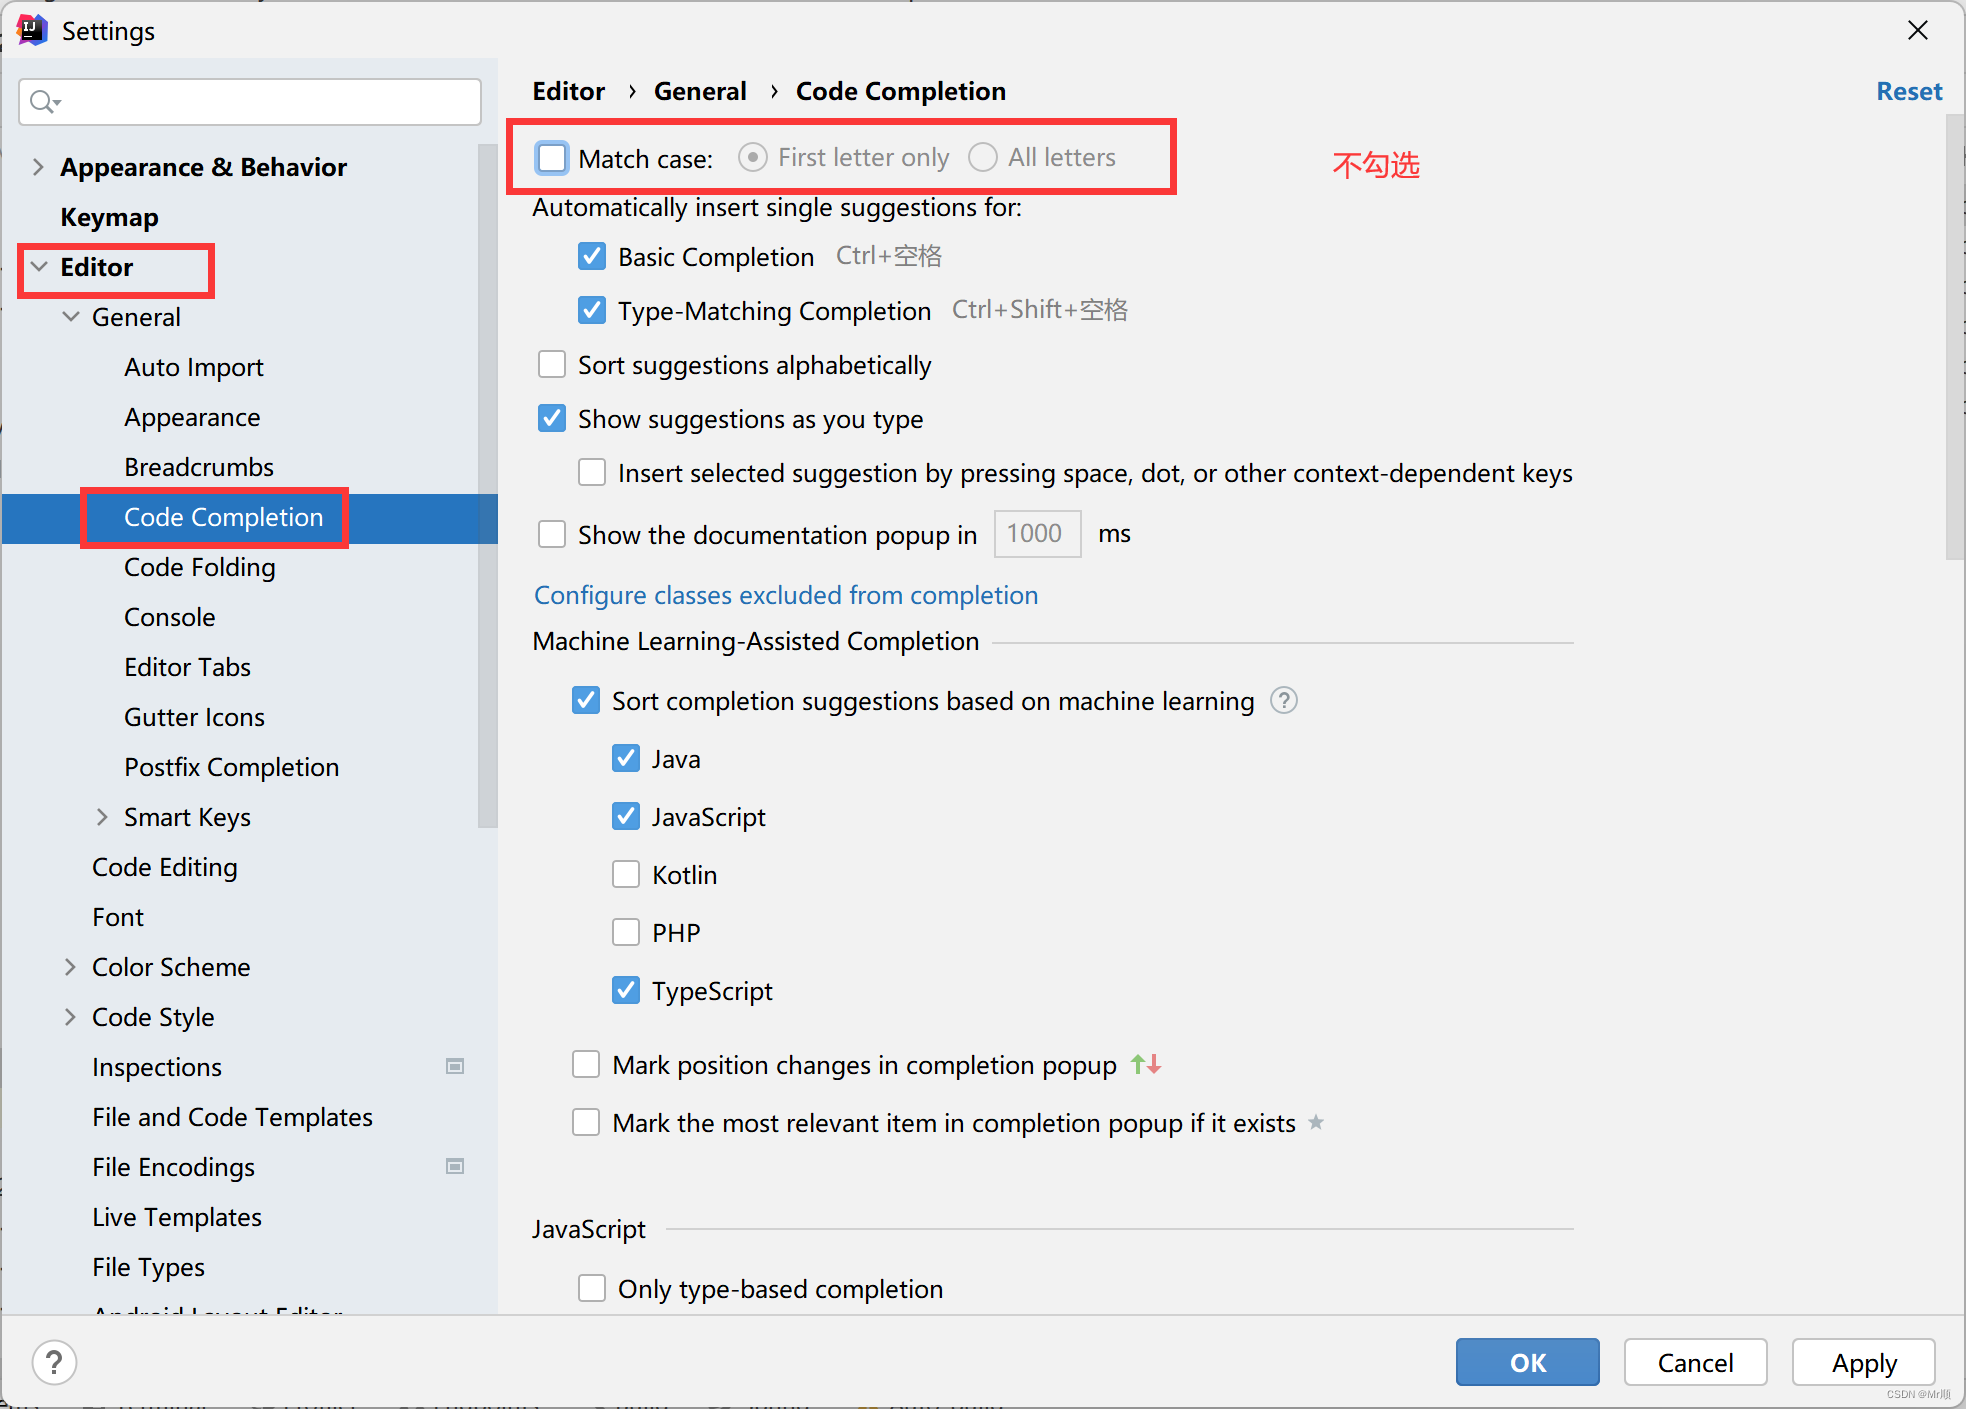Toggle Sort completion suggestions based on machine learning

pyautogui.click(x=586, y=700)
